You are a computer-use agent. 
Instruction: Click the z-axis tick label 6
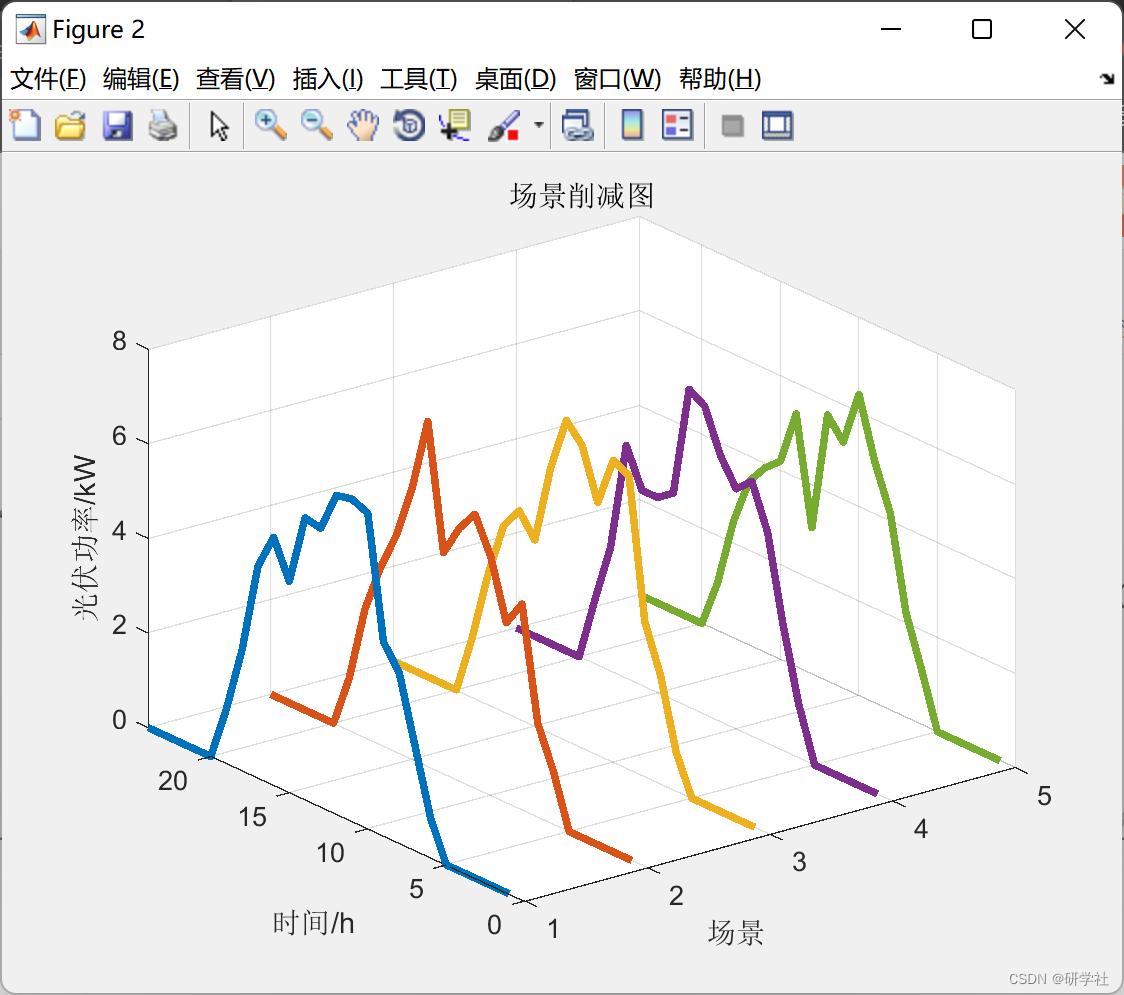pyautogui.click(x=119, y=436)
